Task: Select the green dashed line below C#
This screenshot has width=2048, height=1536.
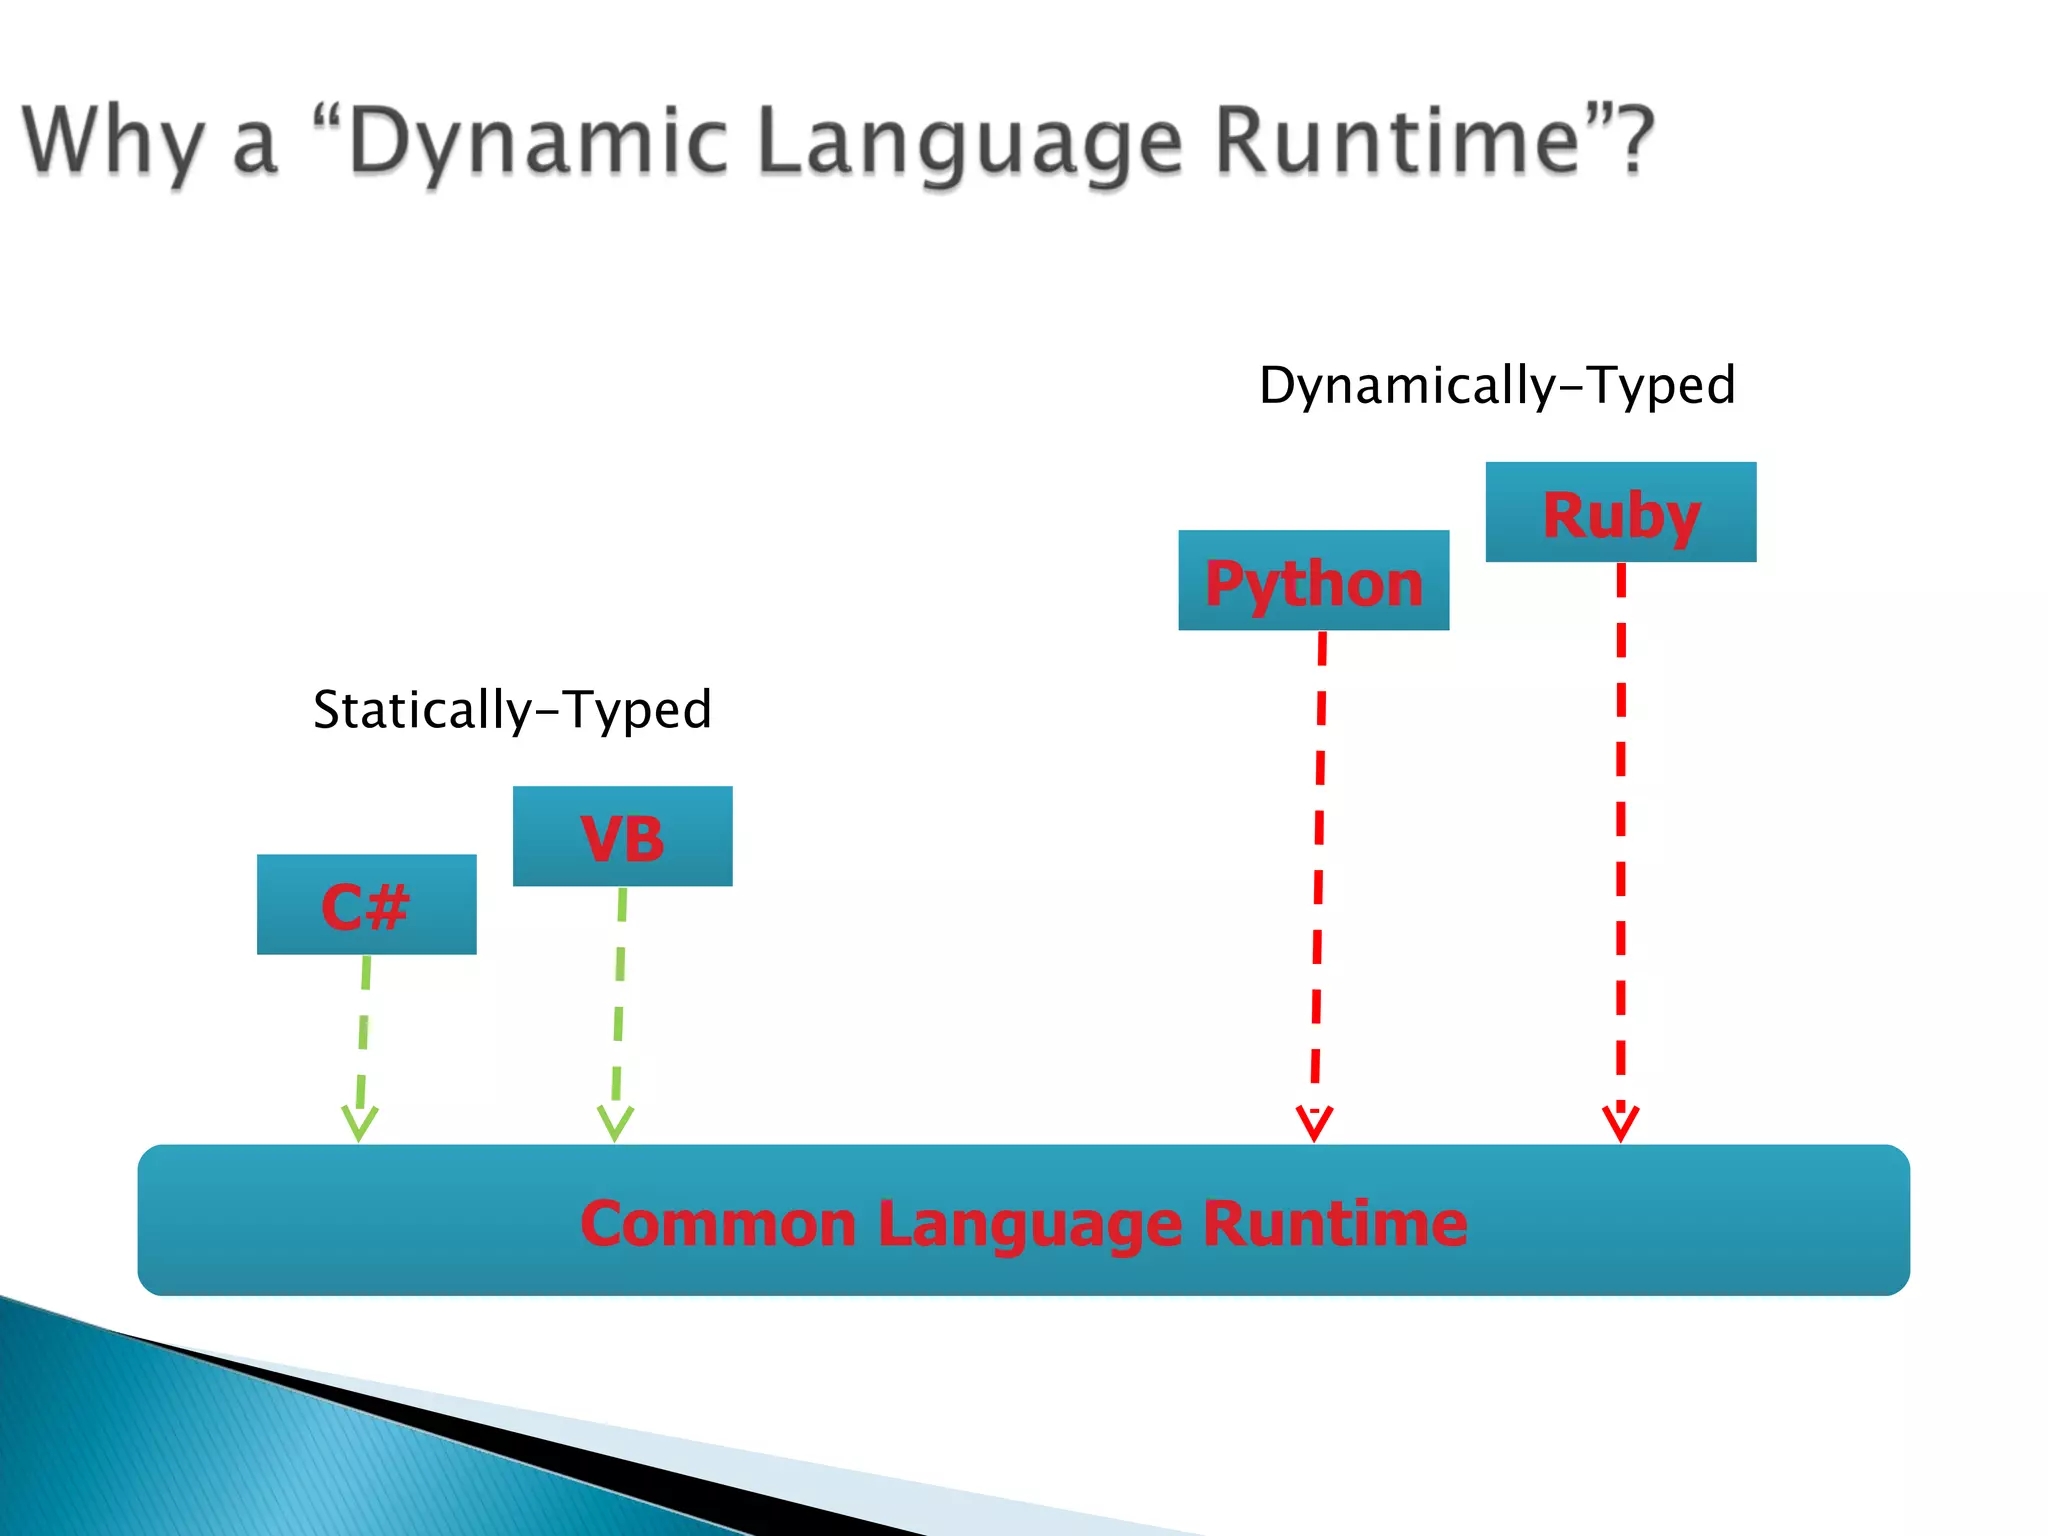Action: (x=364, y=1030)
